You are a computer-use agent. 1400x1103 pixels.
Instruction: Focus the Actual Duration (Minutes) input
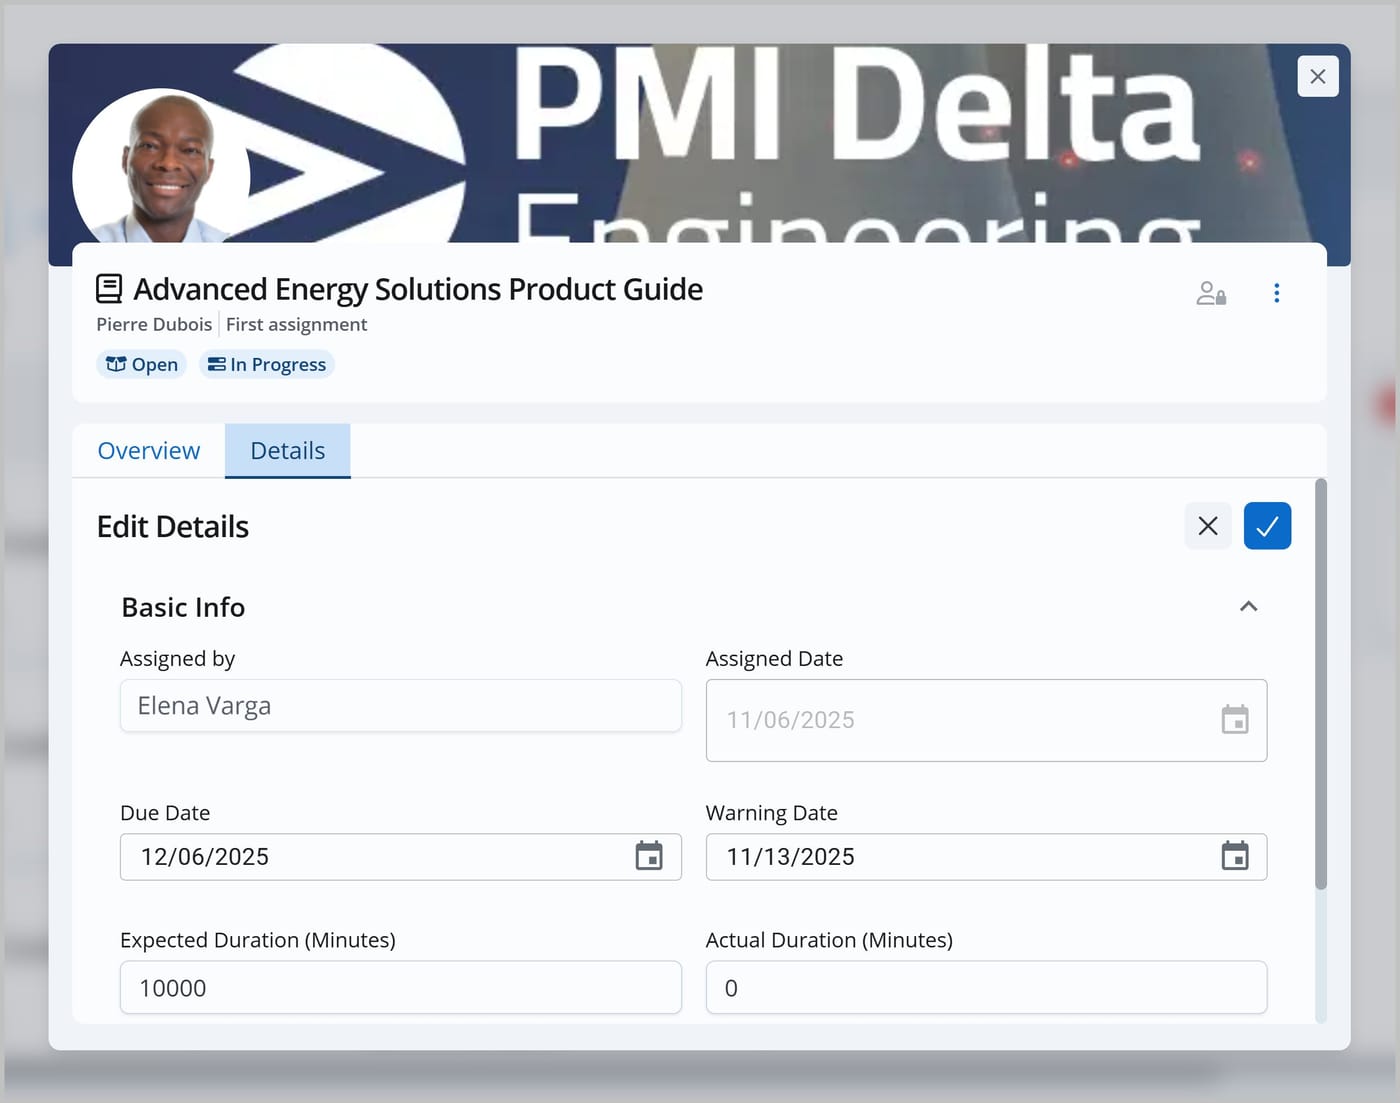point(986,987)
